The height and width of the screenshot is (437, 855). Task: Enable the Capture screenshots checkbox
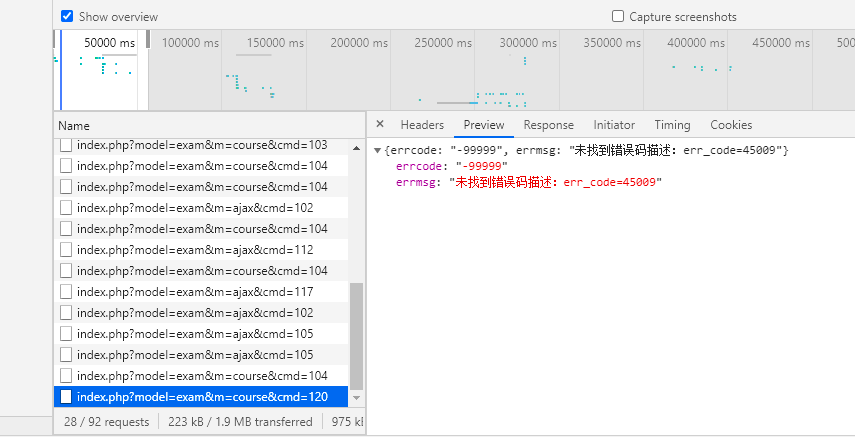(618, 16)
